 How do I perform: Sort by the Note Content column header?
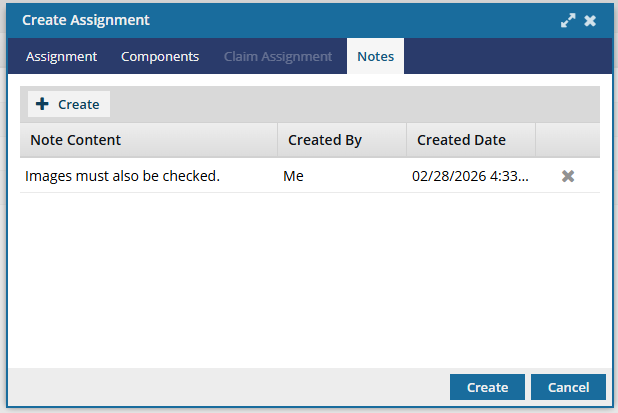click(x=76, y=140)
